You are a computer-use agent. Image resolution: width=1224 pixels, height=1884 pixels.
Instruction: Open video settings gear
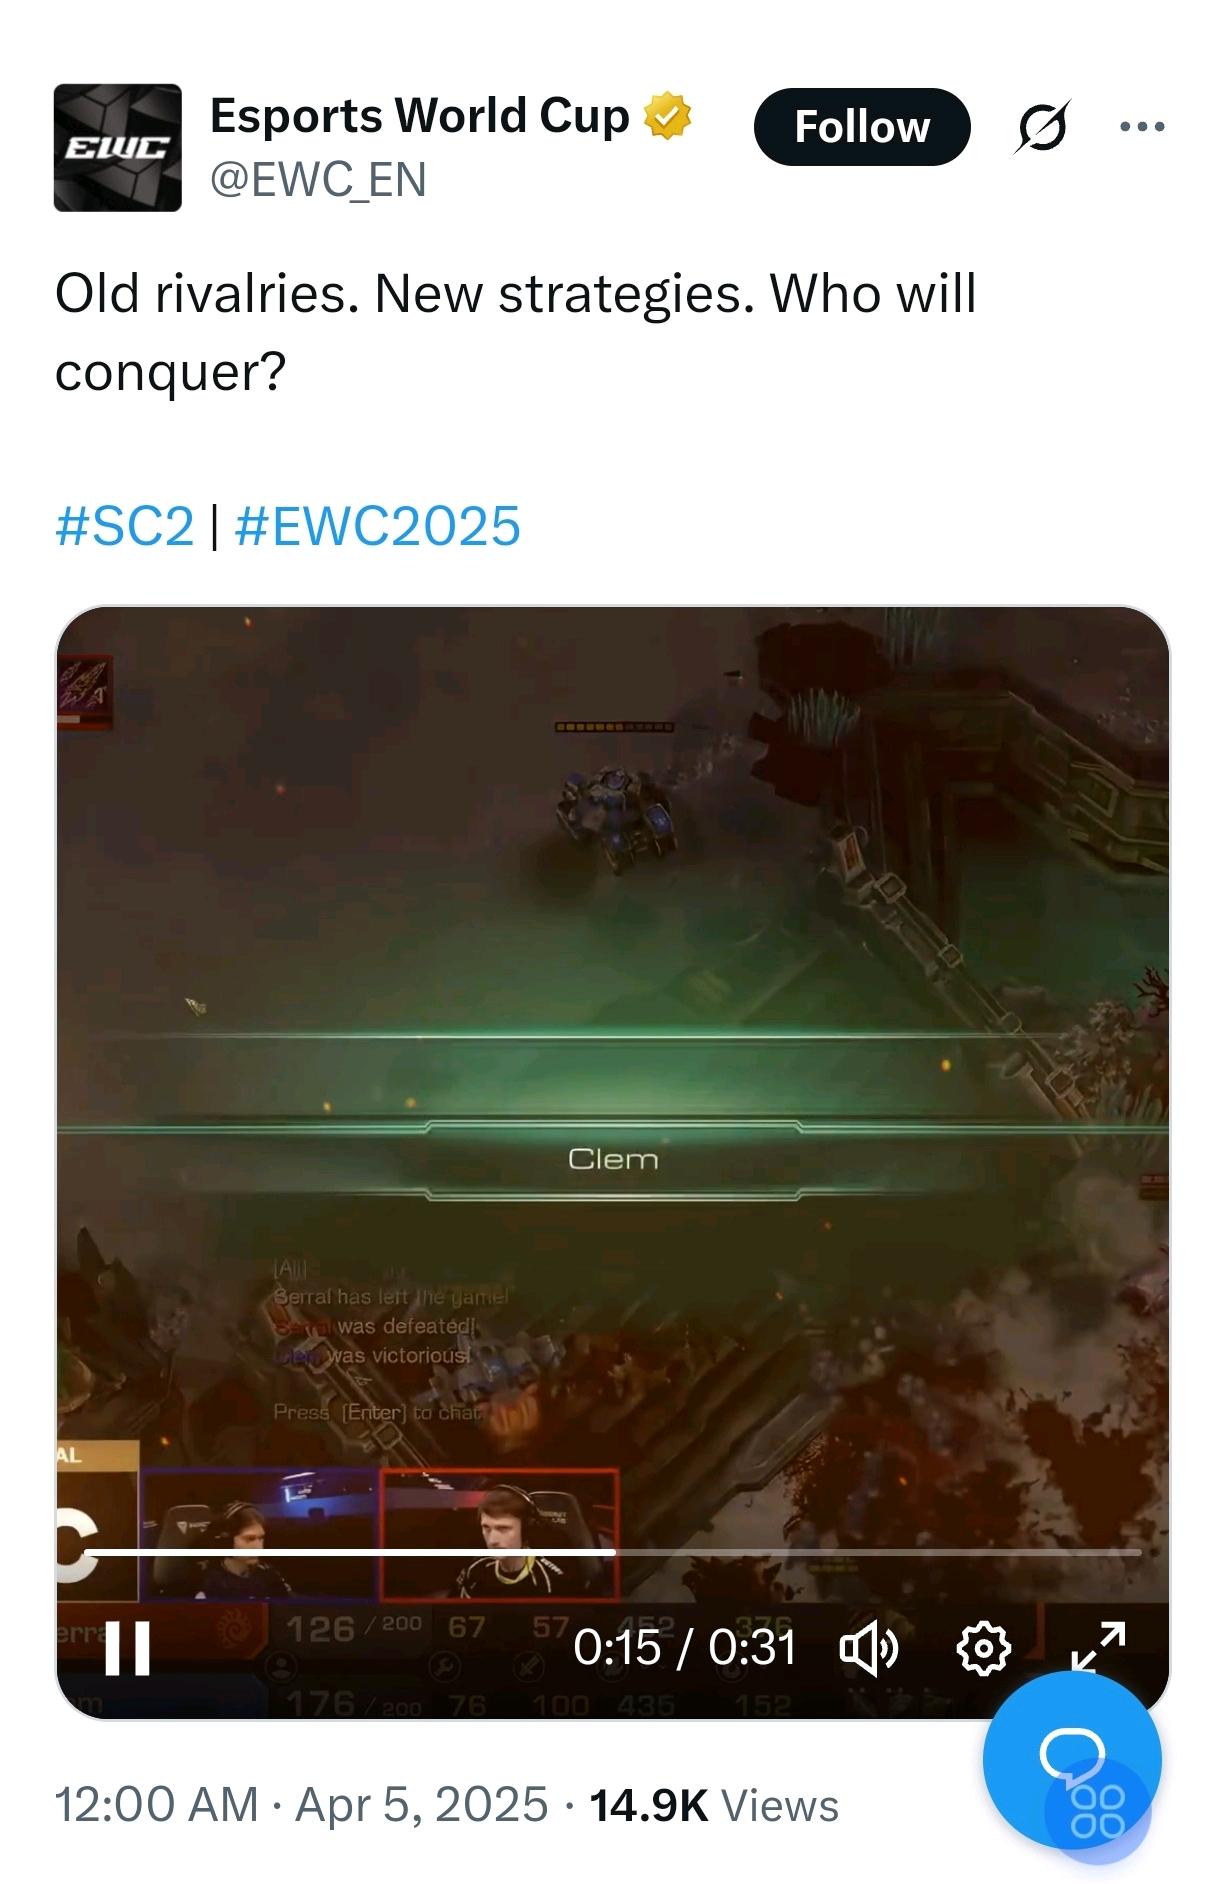pos(984,1648)
